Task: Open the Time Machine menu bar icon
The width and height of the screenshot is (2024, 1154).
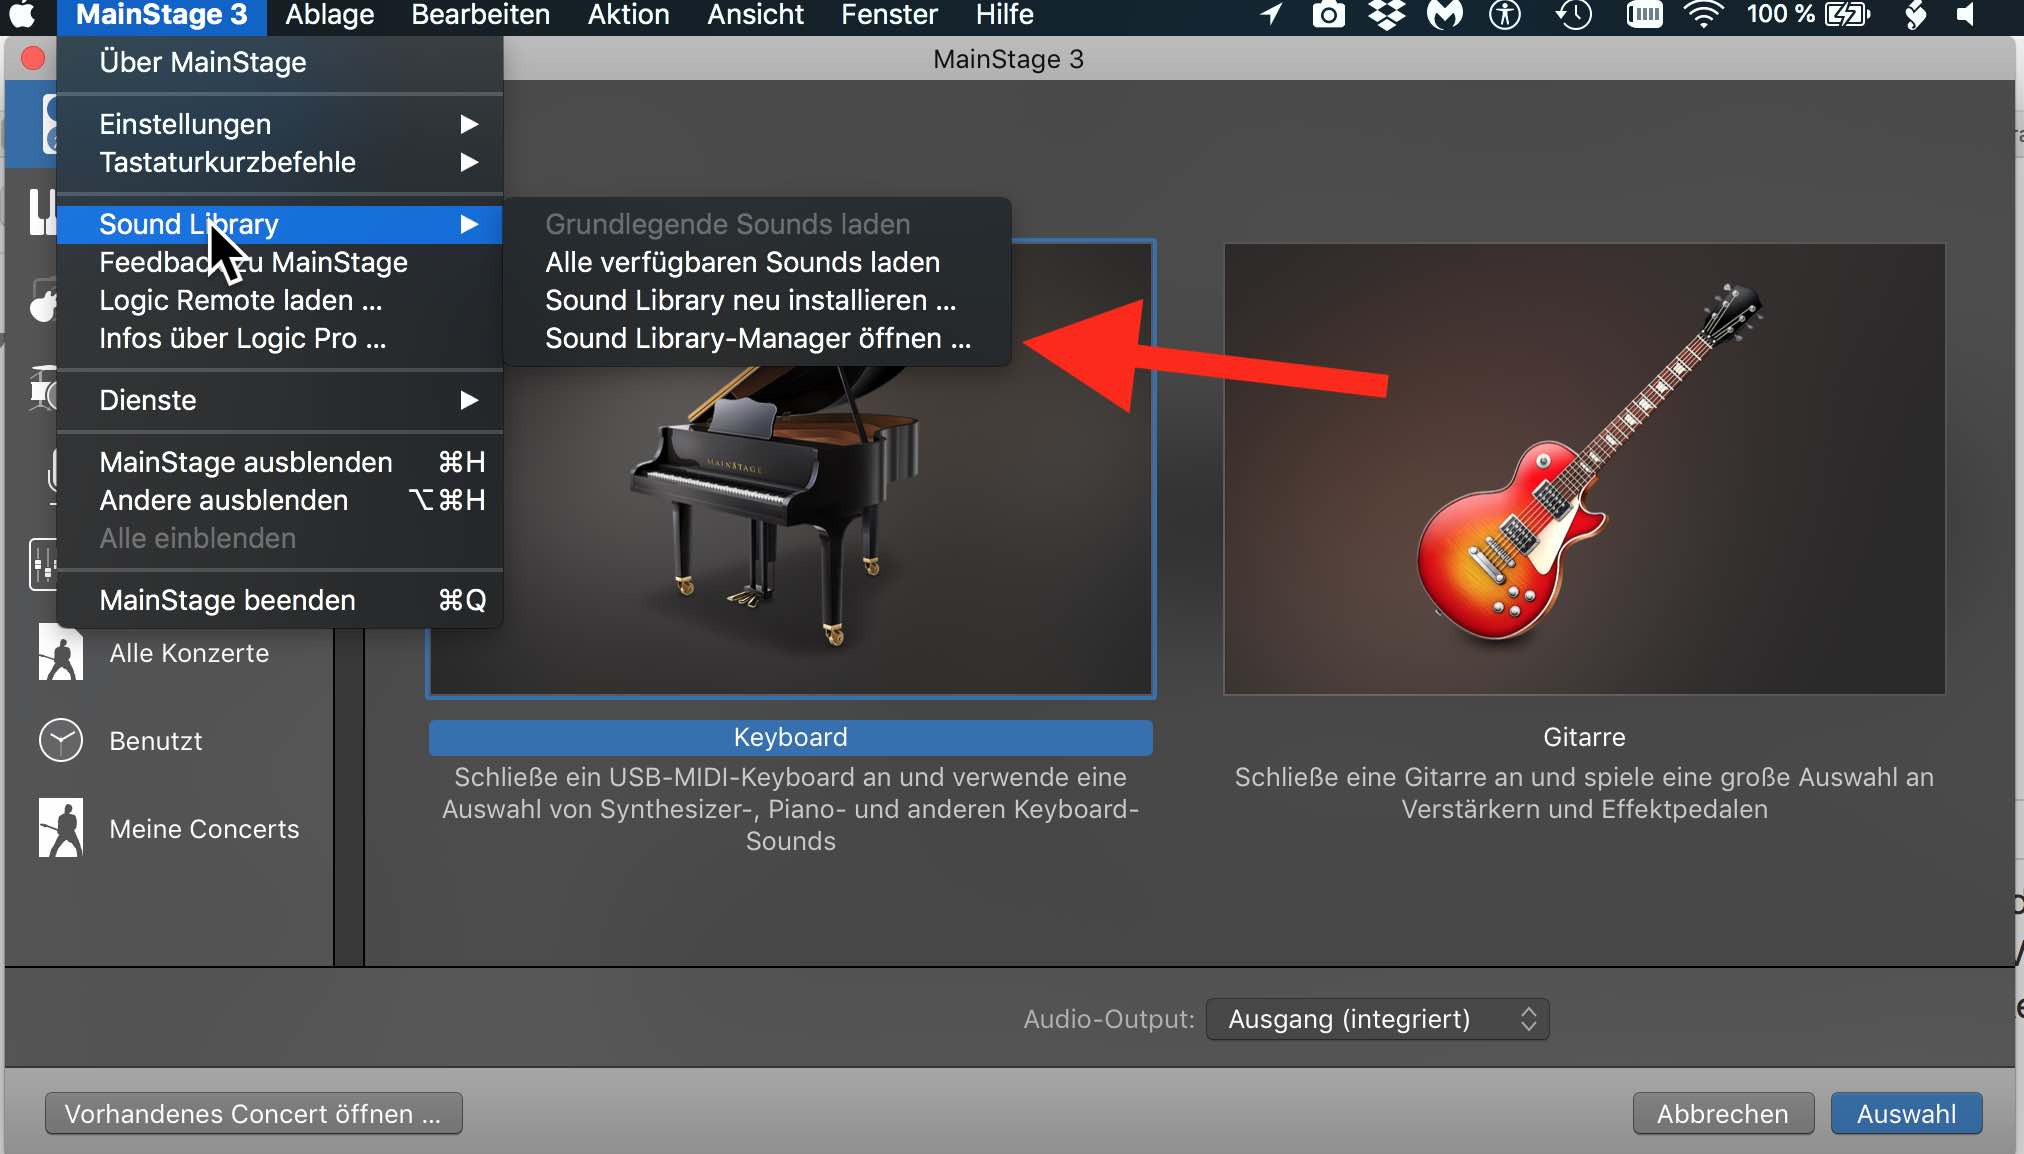Action: point(1574,15)
